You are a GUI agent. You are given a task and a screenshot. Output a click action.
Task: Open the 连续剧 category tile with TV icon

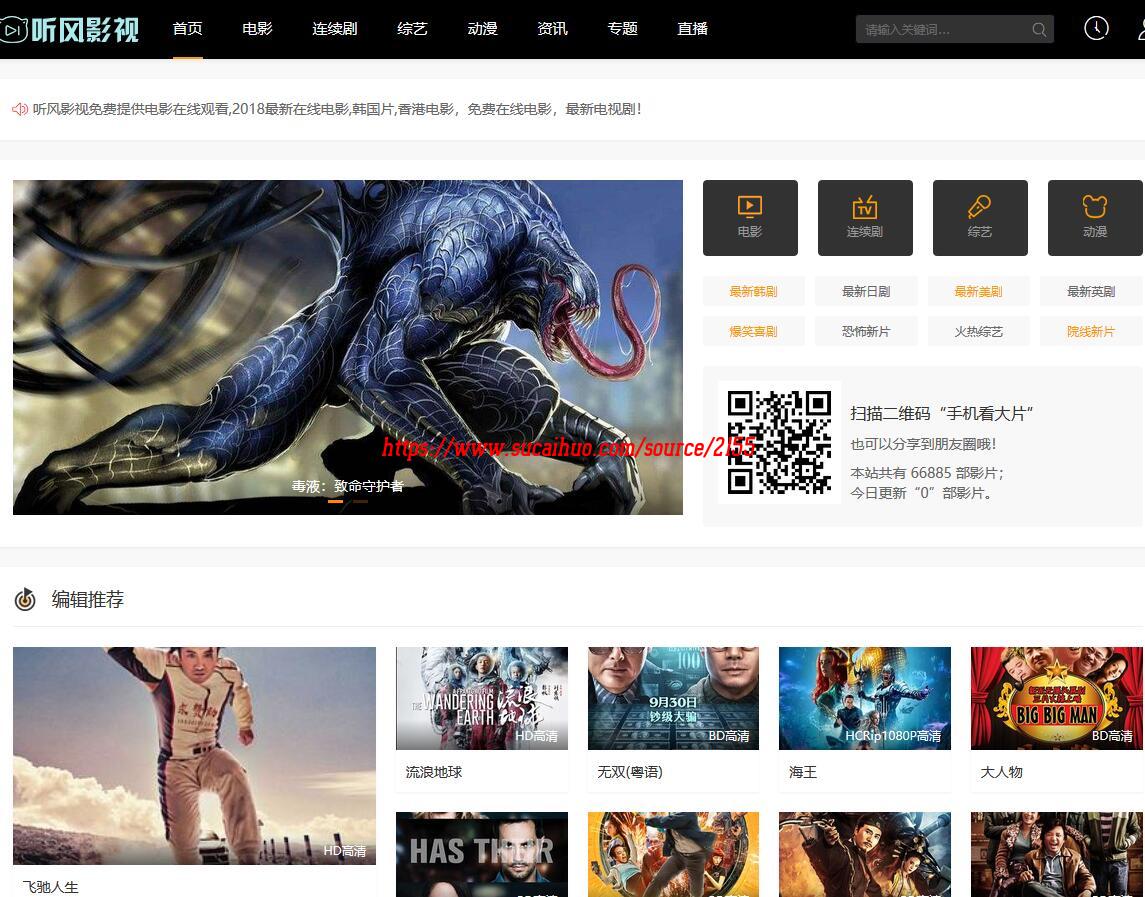pos(865,218)
